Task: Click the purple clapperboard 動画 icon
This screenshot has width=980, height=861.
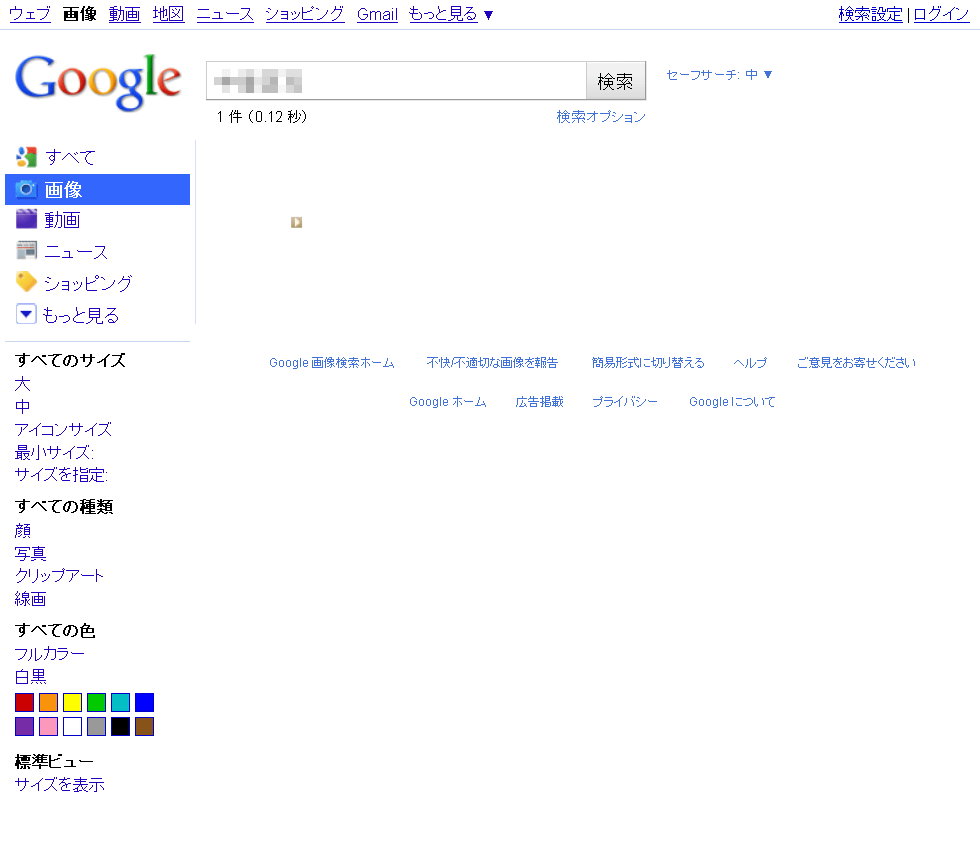Action: pos(26,219)
